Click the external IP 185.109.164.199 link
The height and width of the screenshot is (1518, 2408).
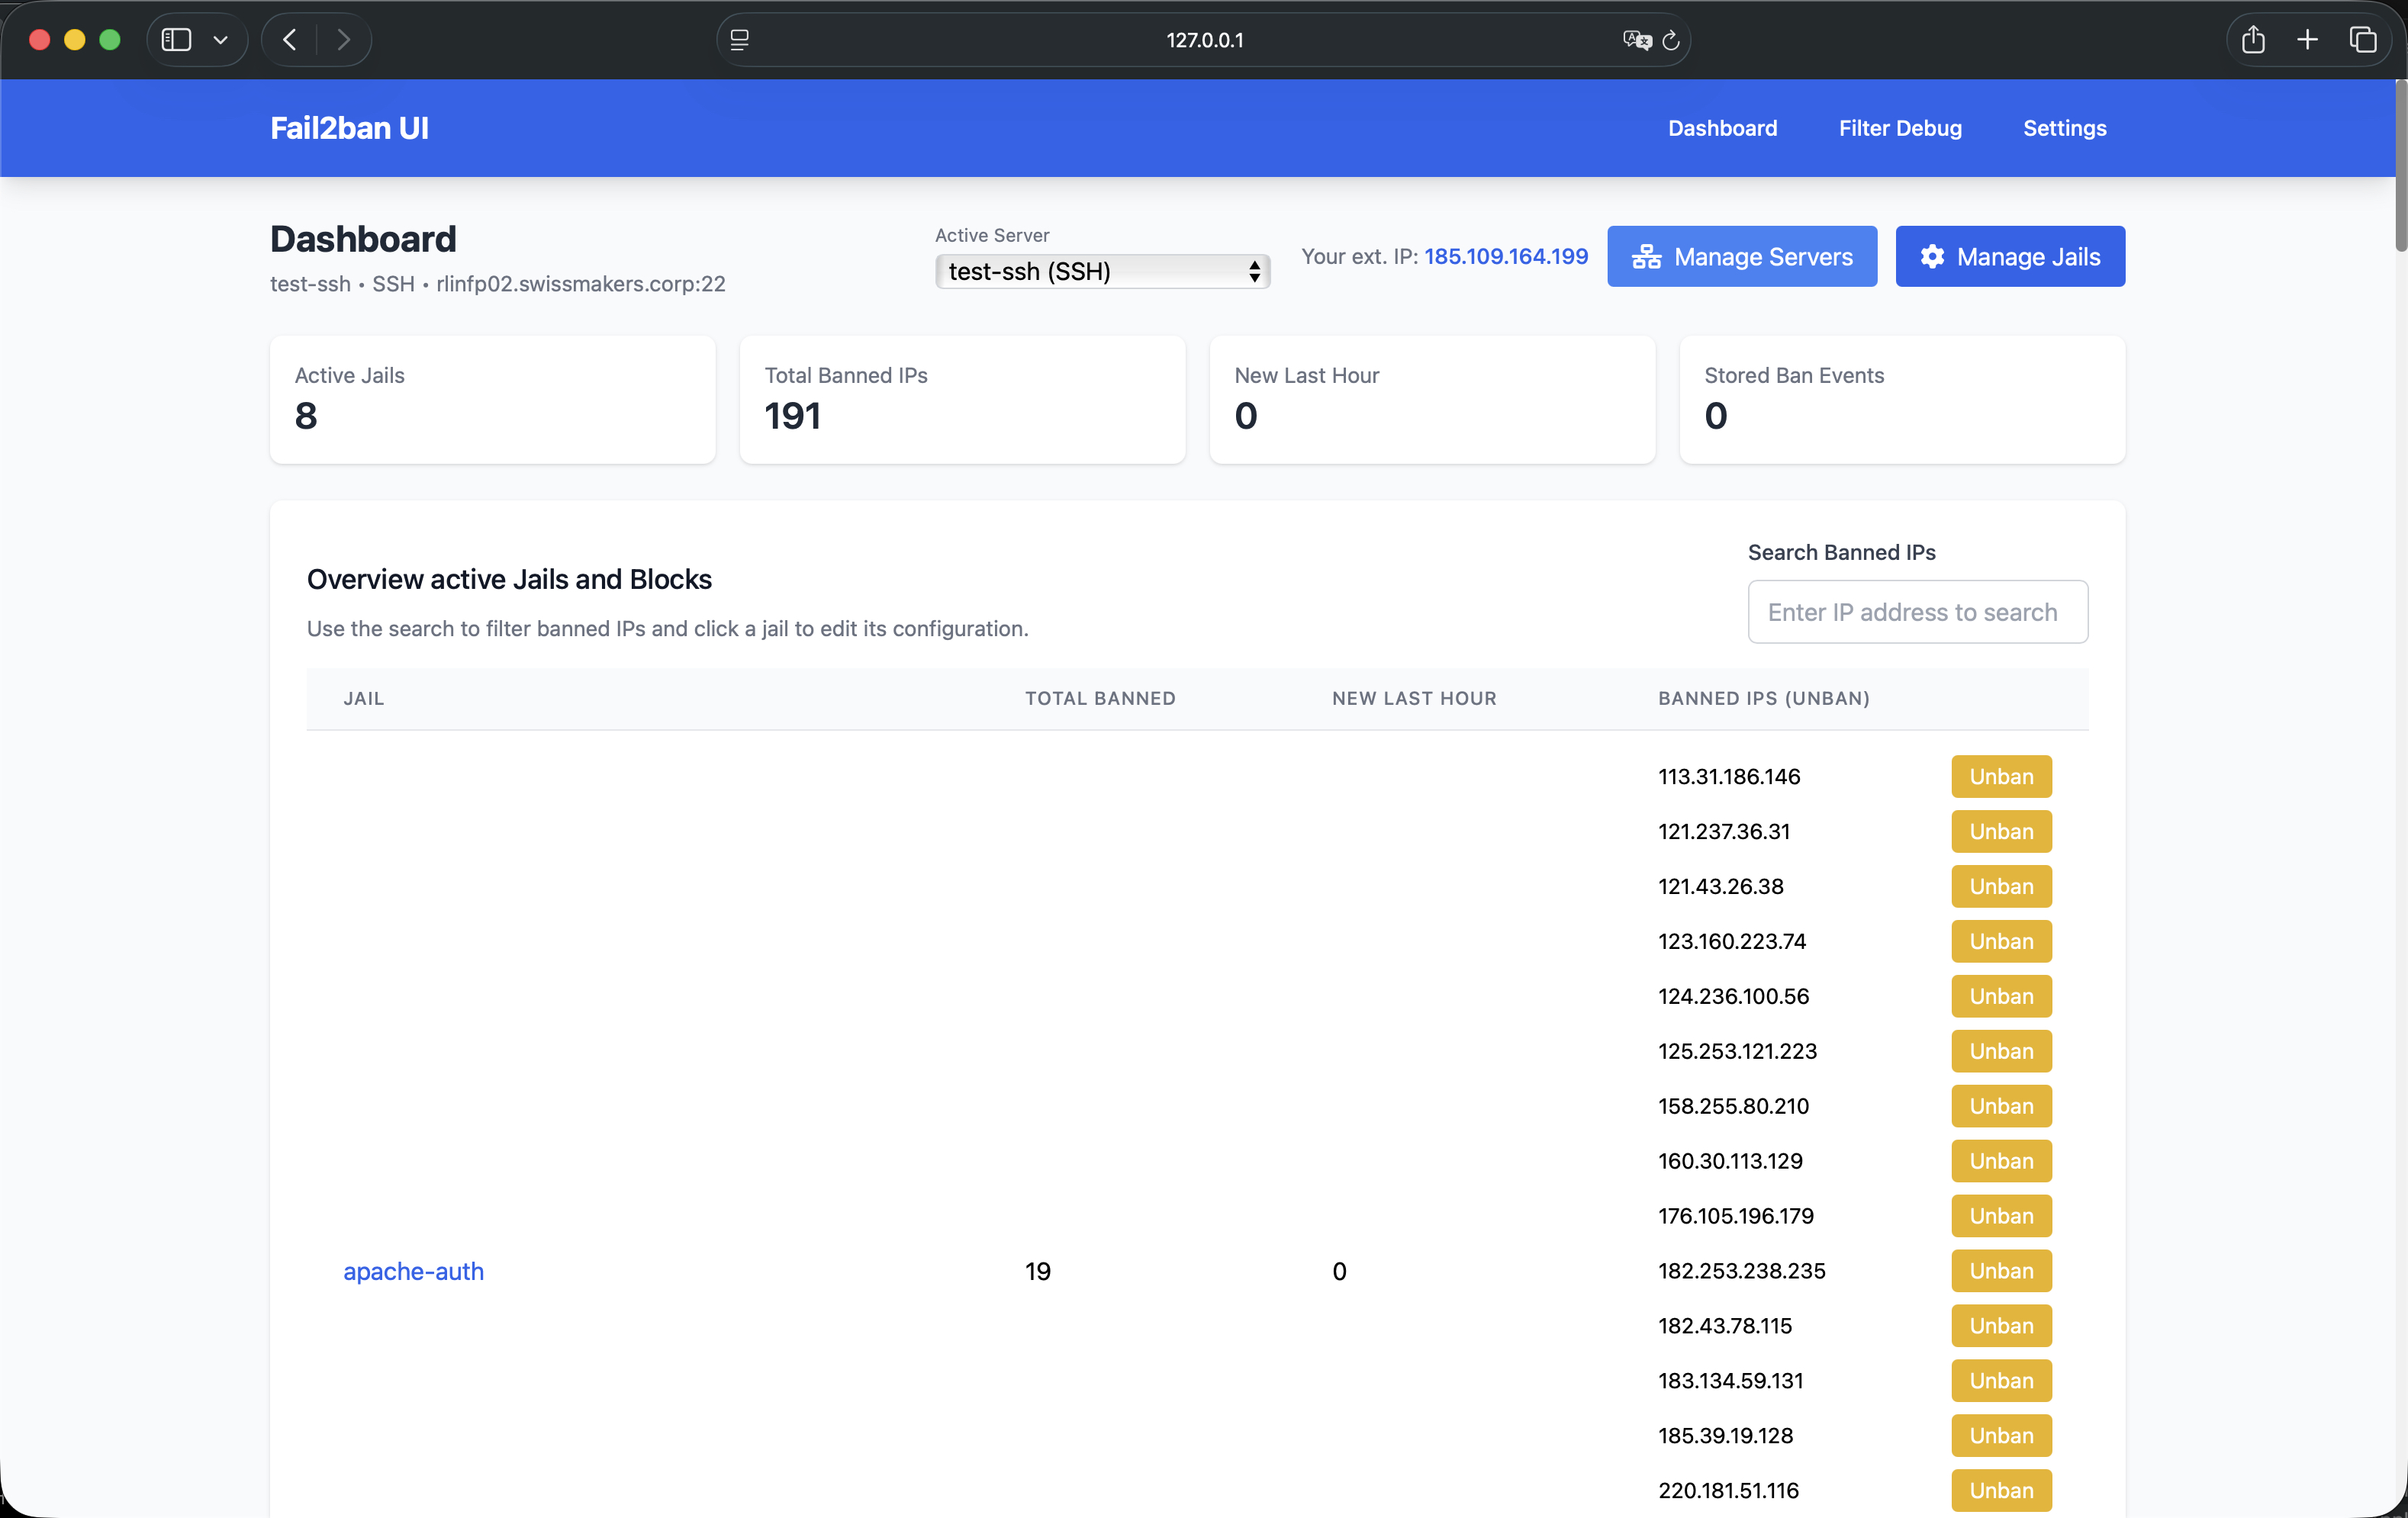tap(1506, 256)
